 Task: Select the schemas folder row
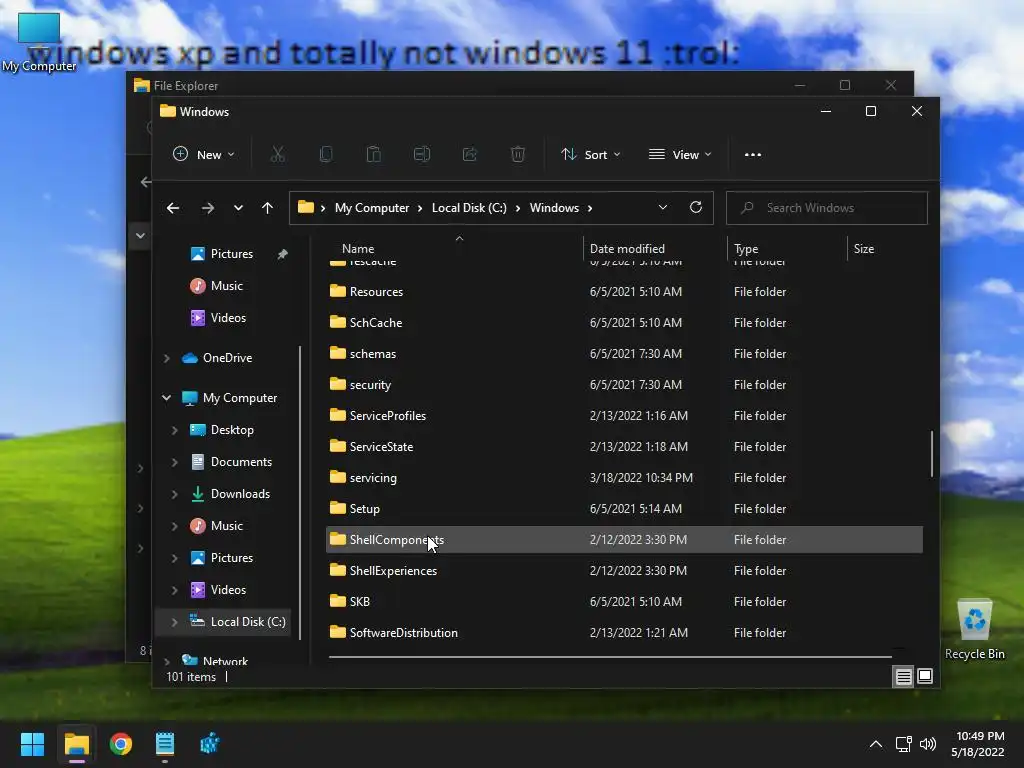click(x=624, y=353)
